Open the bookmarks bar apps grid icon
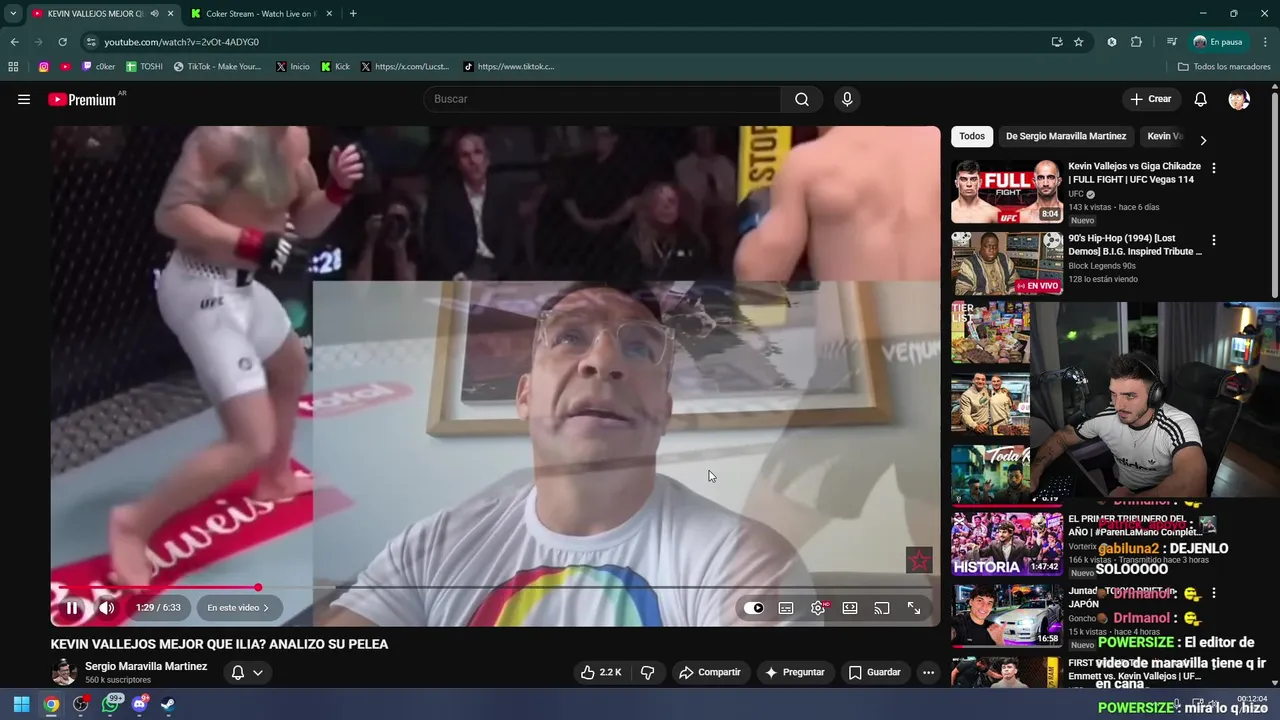1280x720 pixels. tap(13, 67)
